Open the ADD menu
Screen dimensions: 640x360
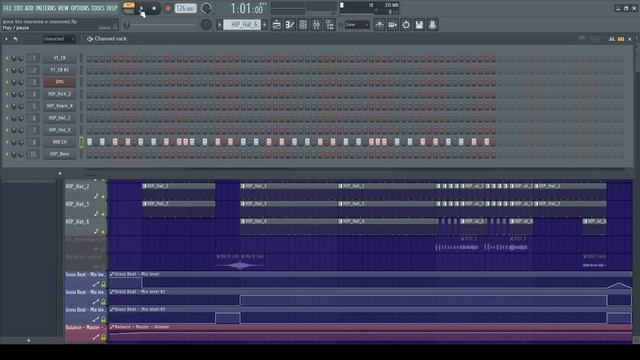[29, 8]
